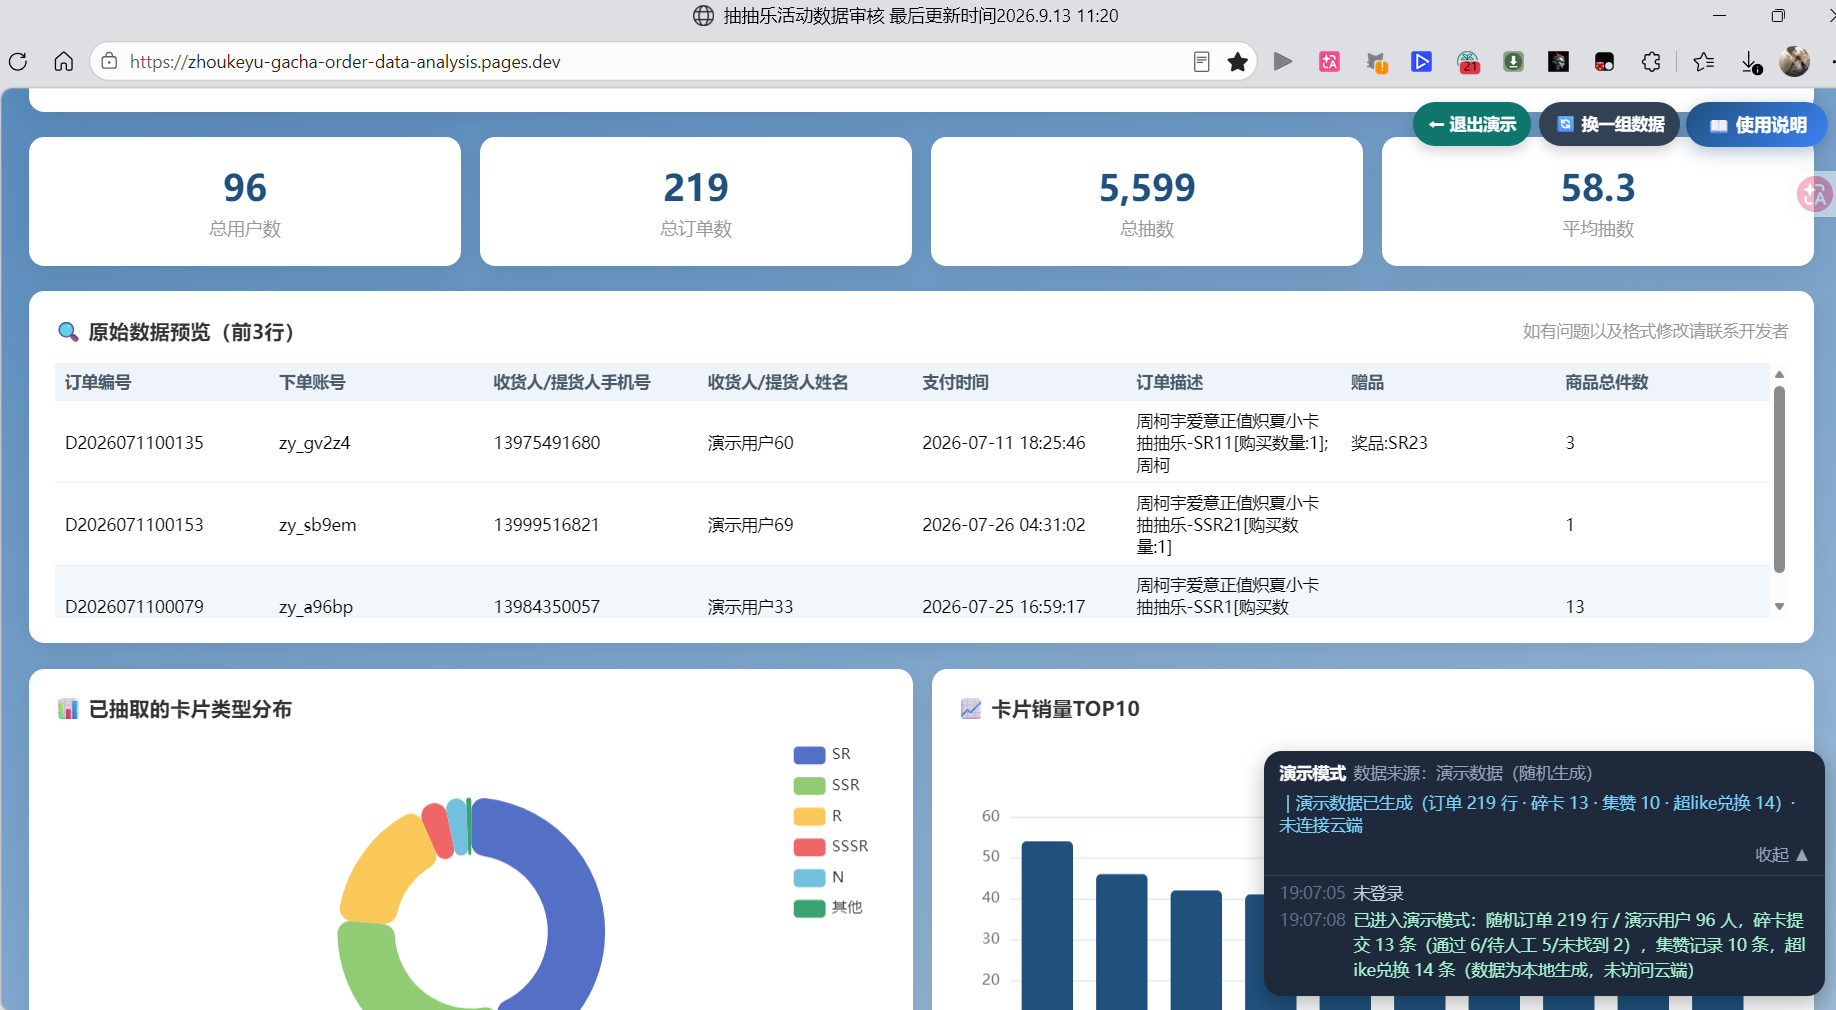
Task: Click the 退出演示 button
Action: (x=1472, y=124)
